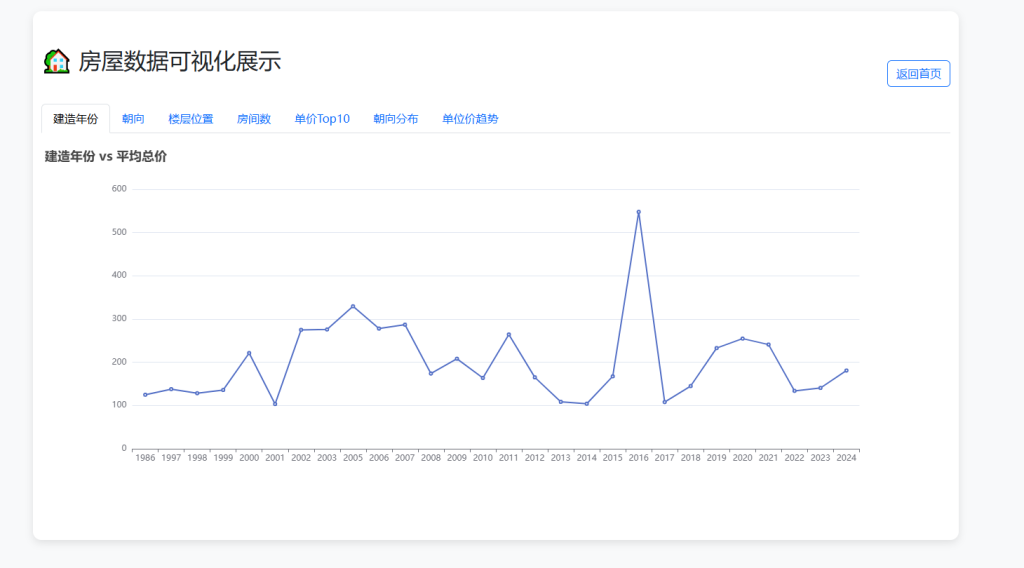Click the house icon beside the page title
Viewport: 1024px width, 568px height.
(57, 61)
